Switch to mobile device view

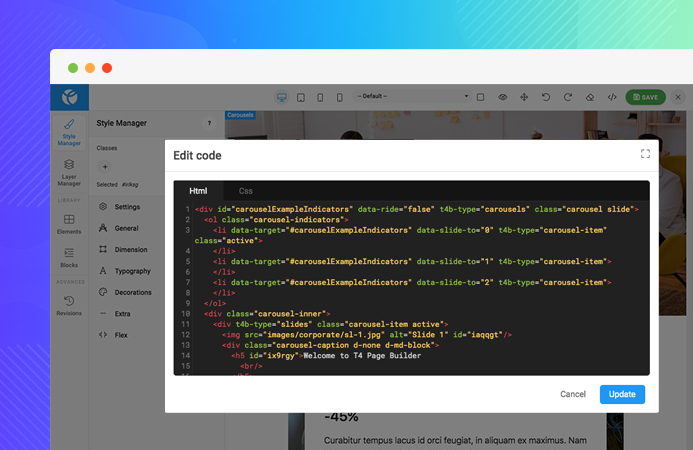pos(341,97)
